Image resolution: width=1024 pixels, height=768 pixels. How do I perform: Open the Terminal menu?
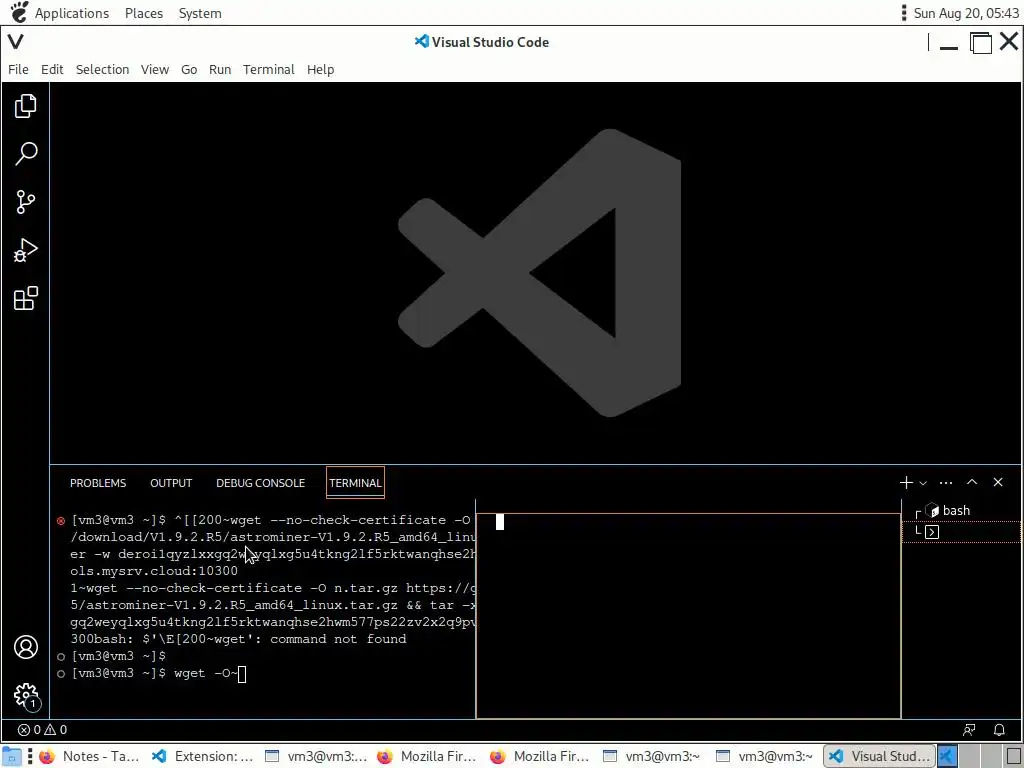click(x=269, y=69)
